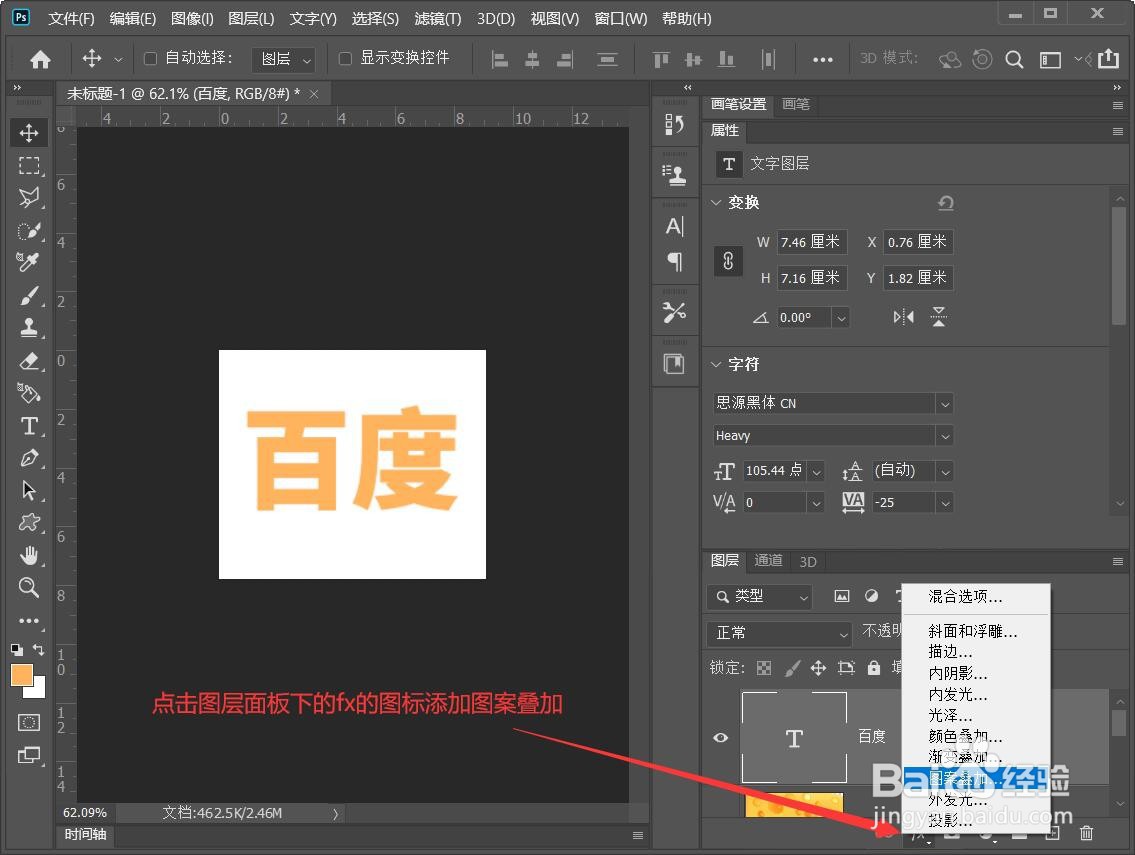Click the Delete layer trash icon
Viewport: 1135px width, 855px height.
pyautogui.click(x=1086, y=833)
